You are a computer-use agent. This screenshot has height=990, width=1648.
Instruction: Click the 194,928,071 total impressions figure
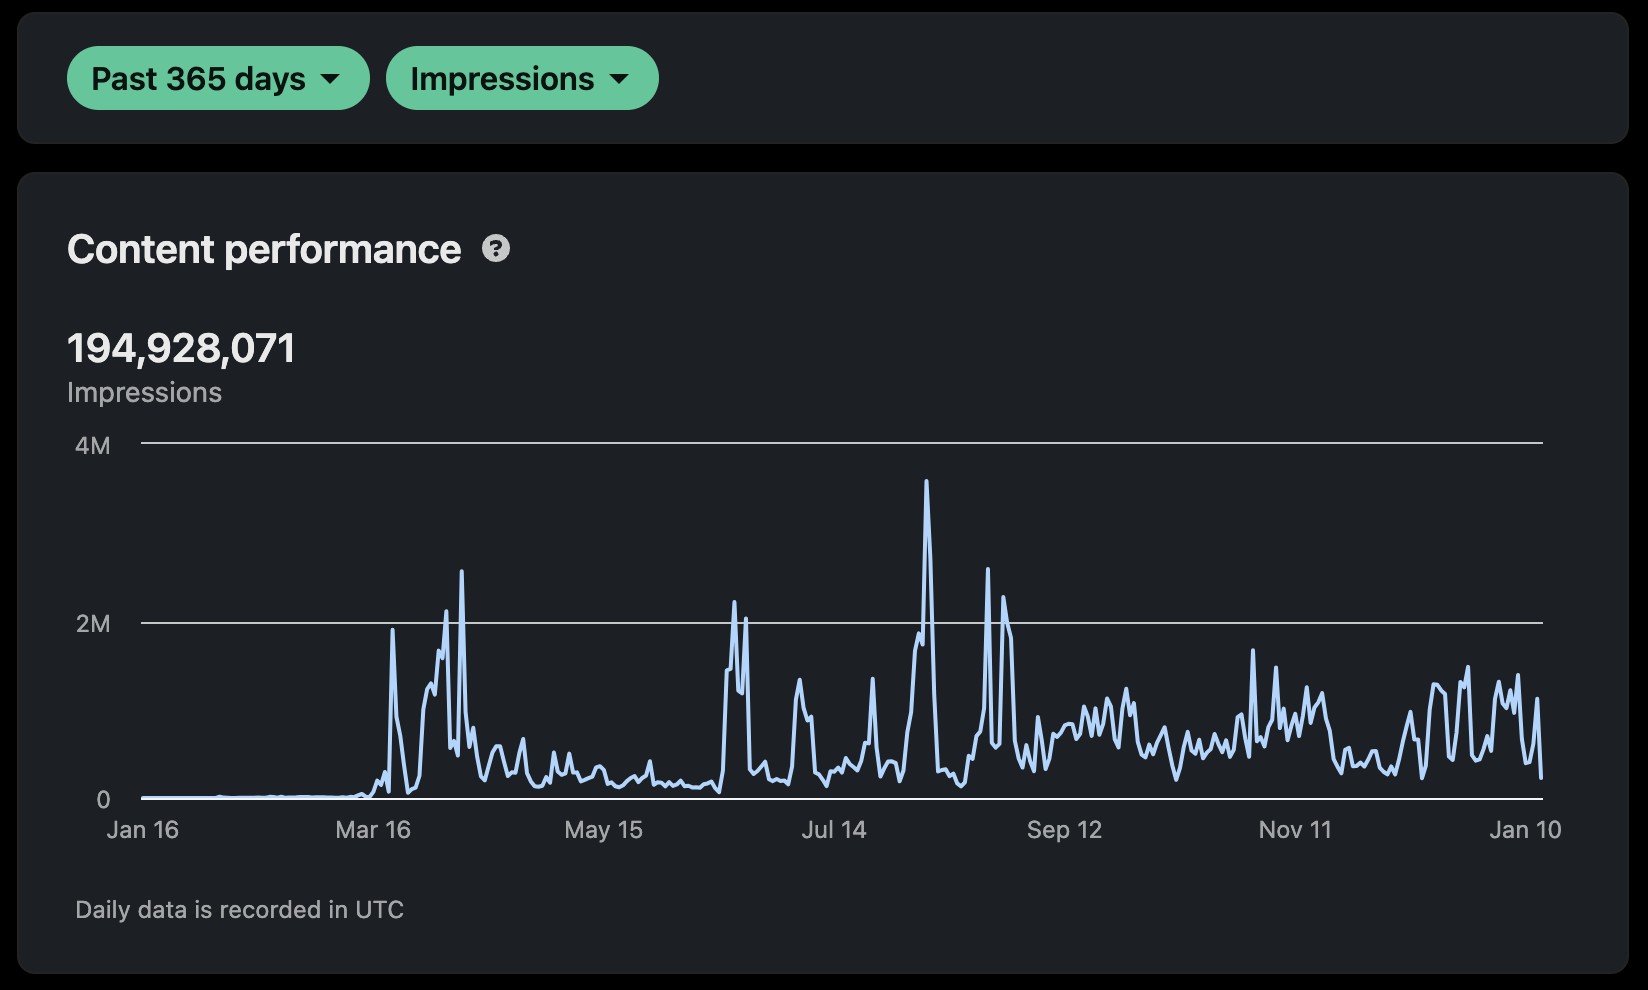tap(181, 349)
